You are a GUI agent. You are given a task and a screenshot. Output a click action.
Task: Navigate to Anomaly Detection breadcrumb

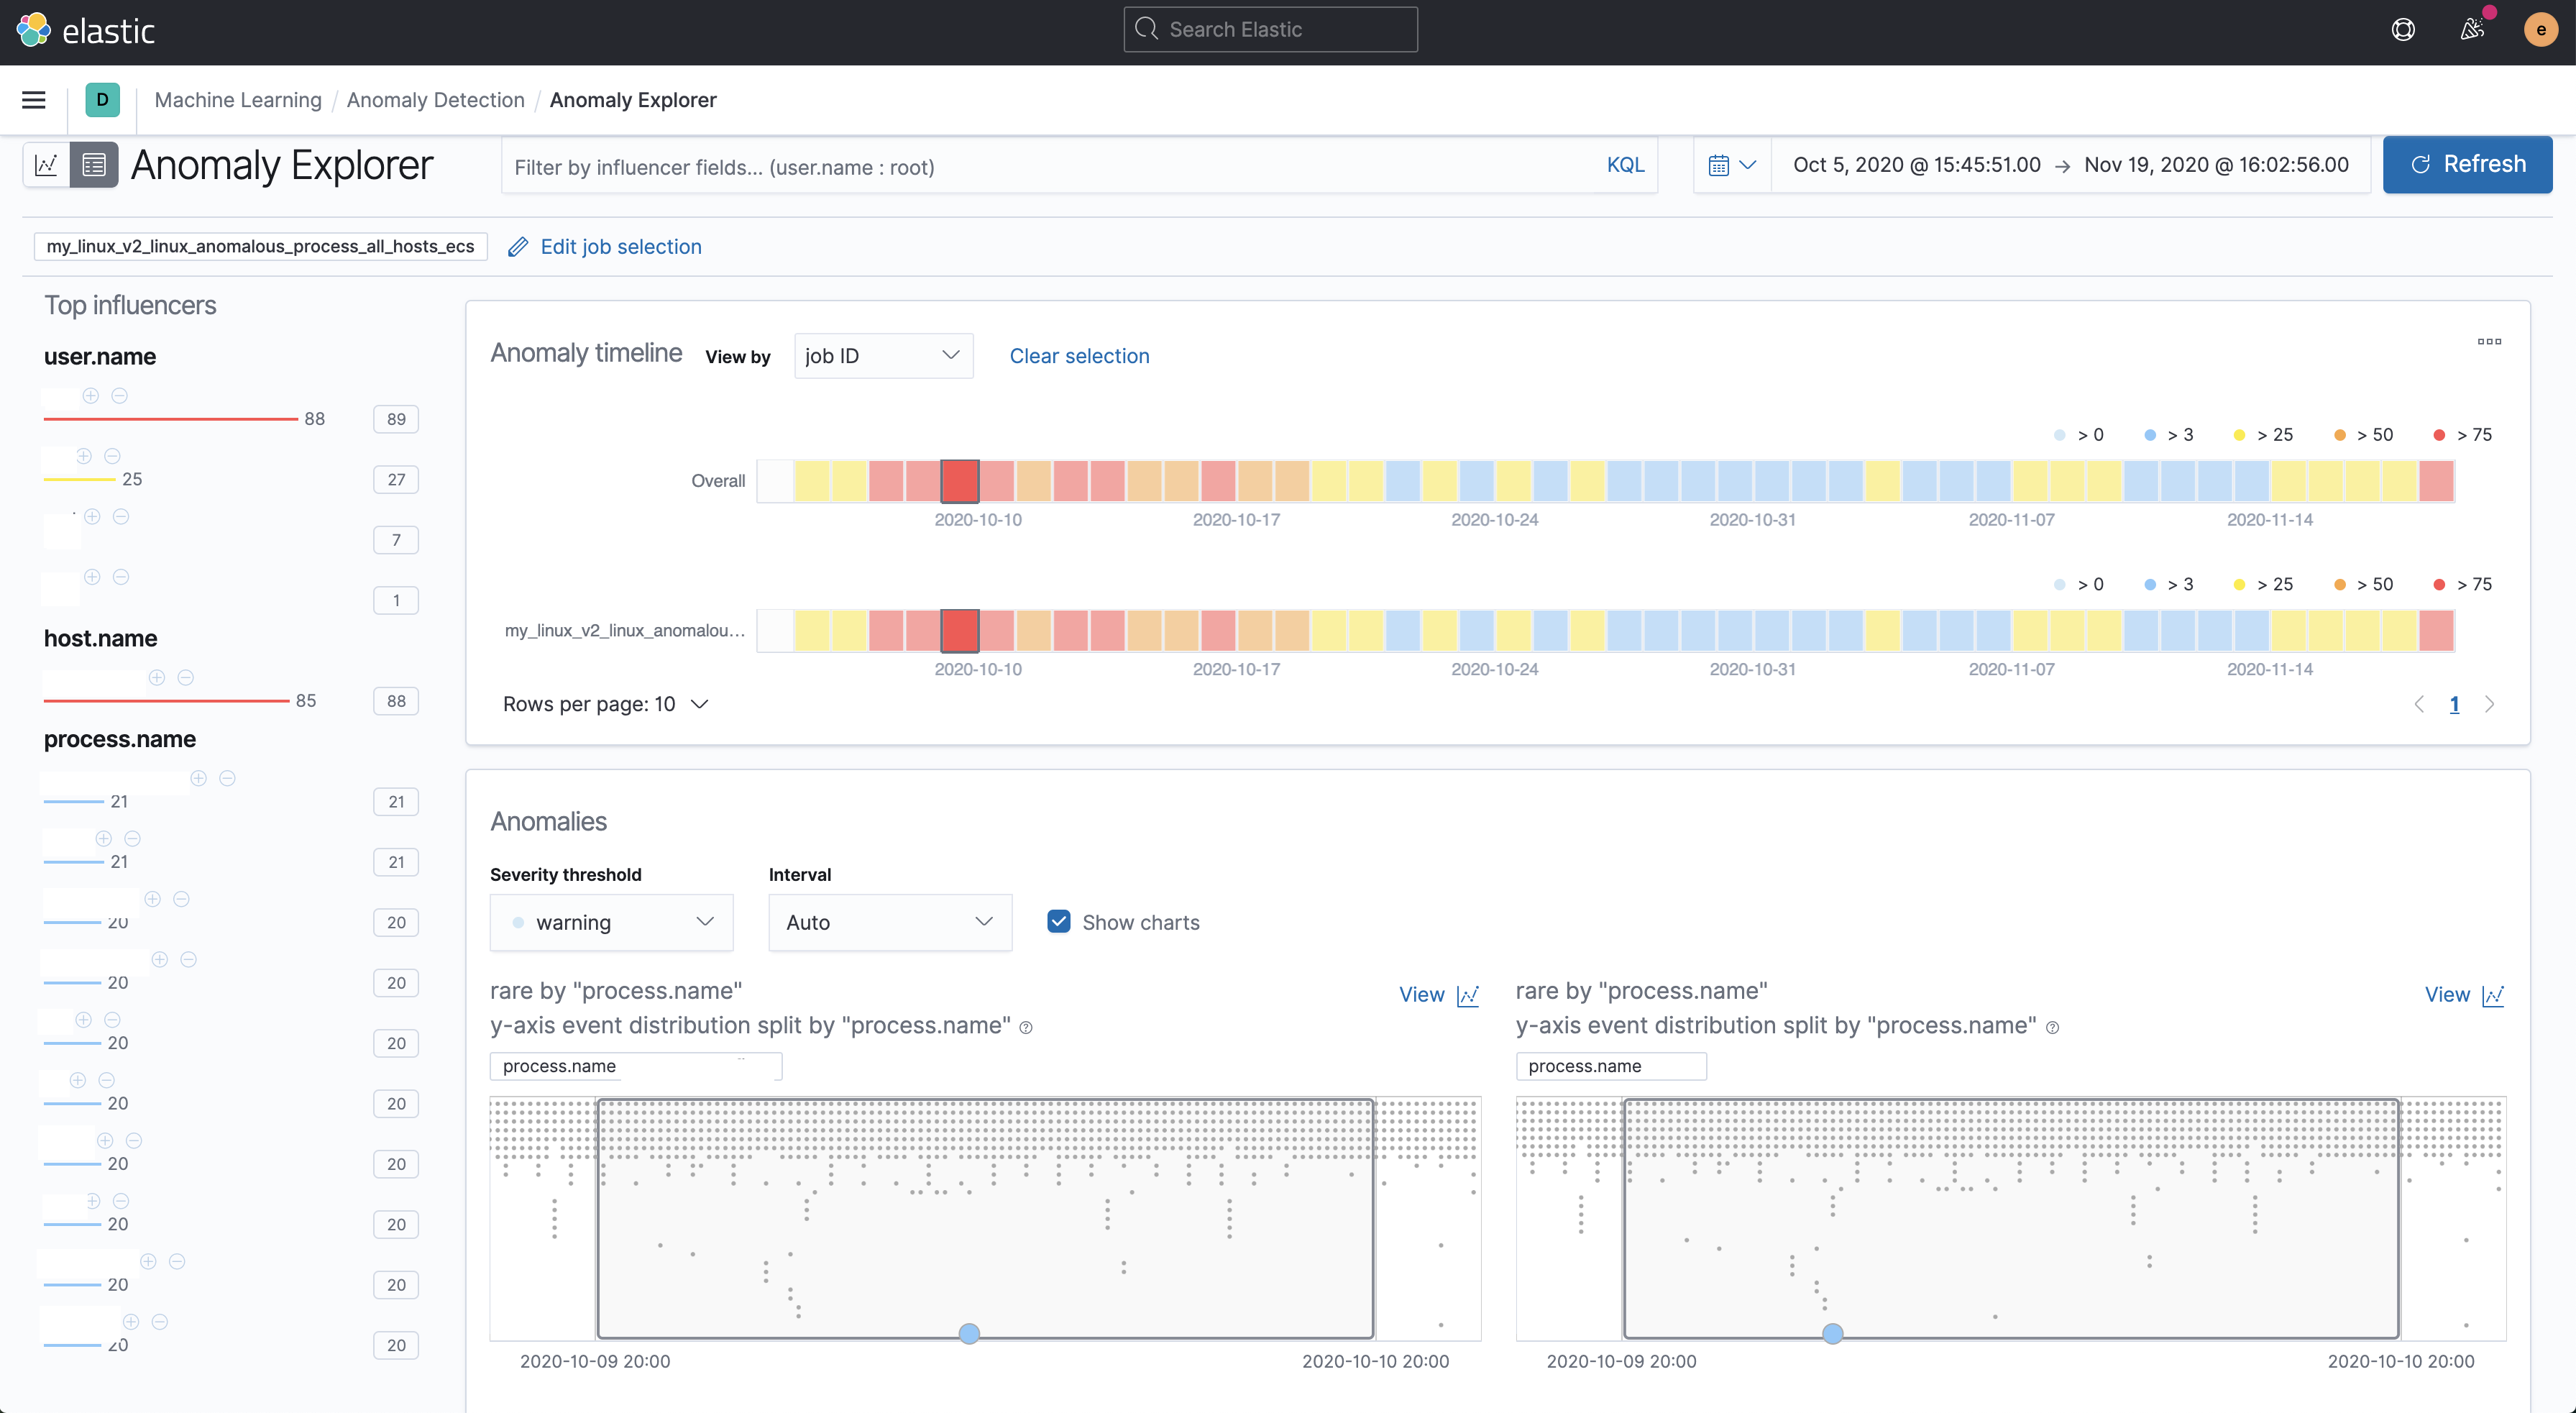pyautogui.click(x=435, y=100)
